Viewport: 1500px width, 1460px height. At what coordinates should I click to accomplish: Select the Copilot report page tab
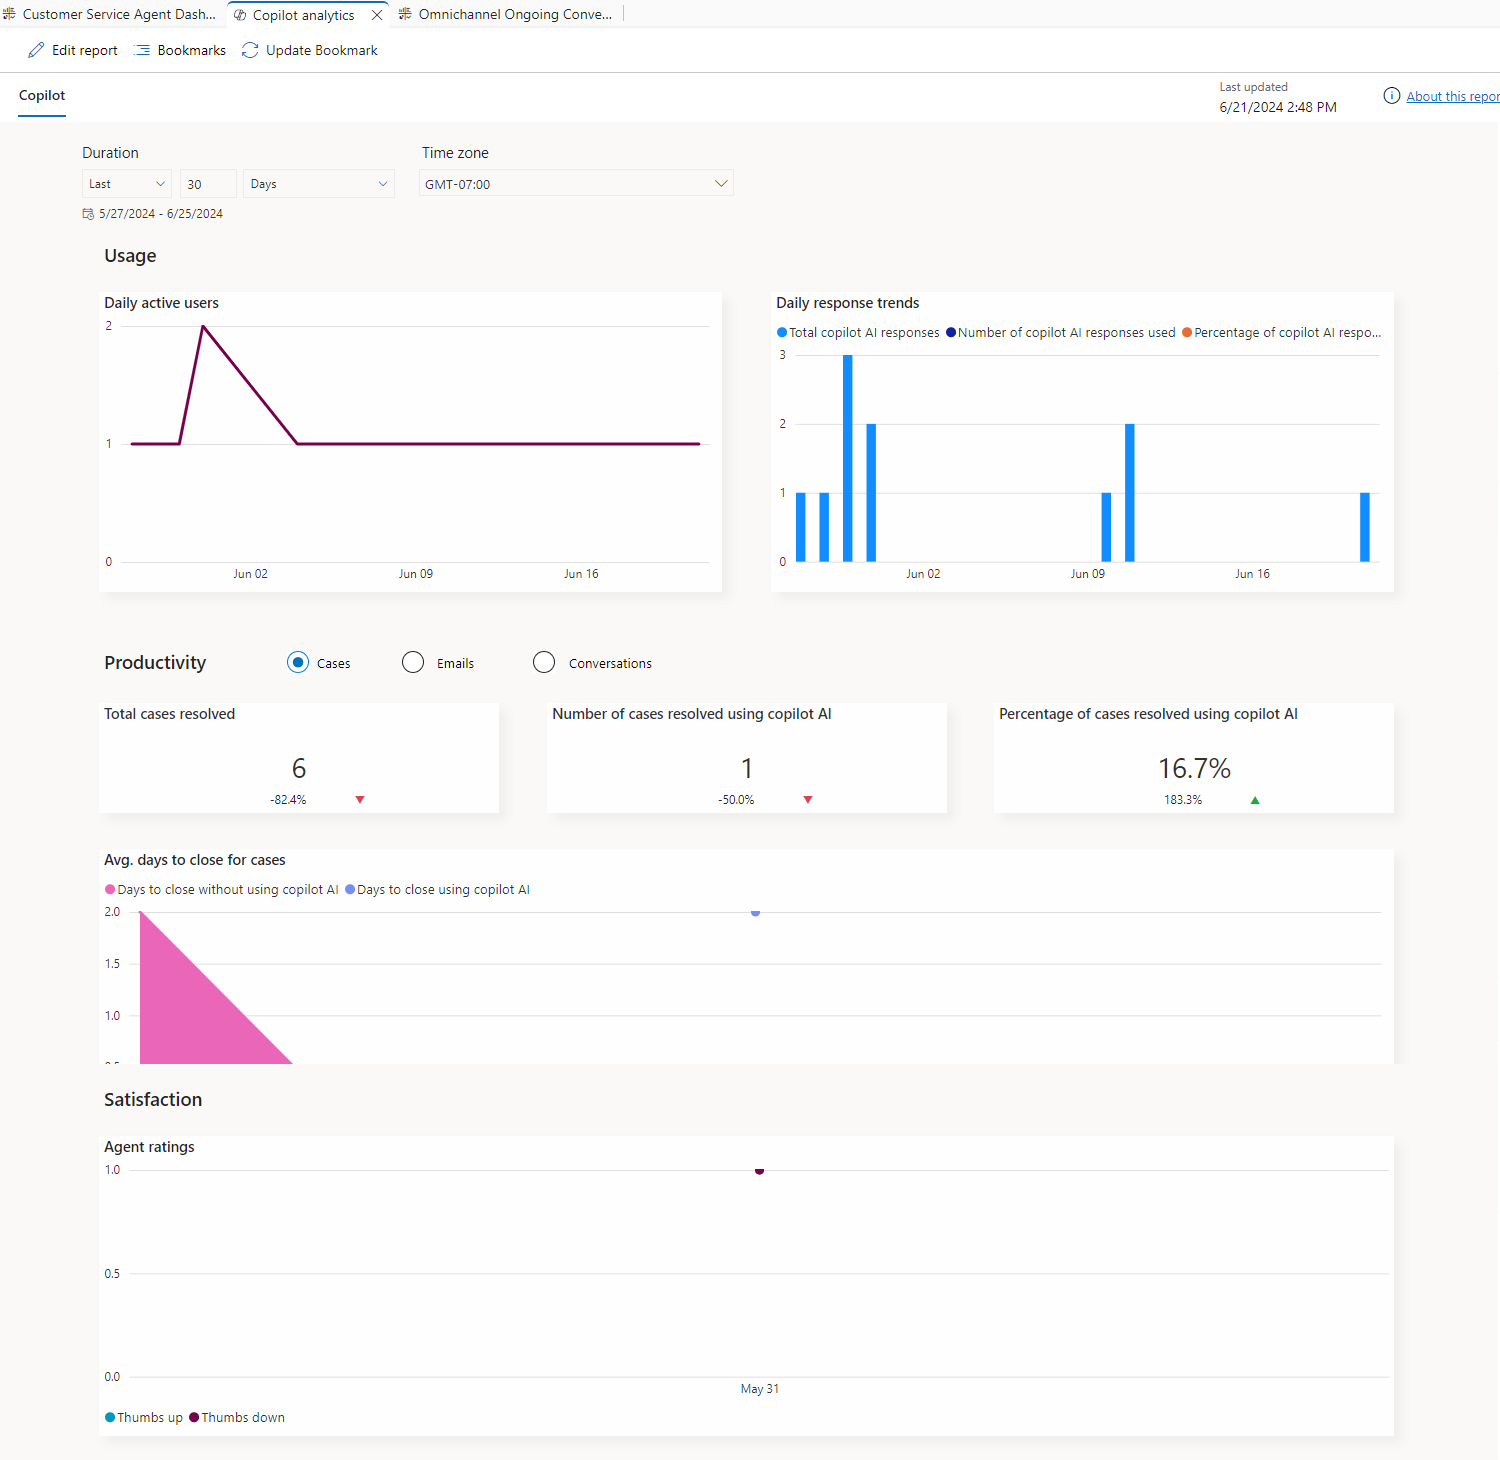42,96
